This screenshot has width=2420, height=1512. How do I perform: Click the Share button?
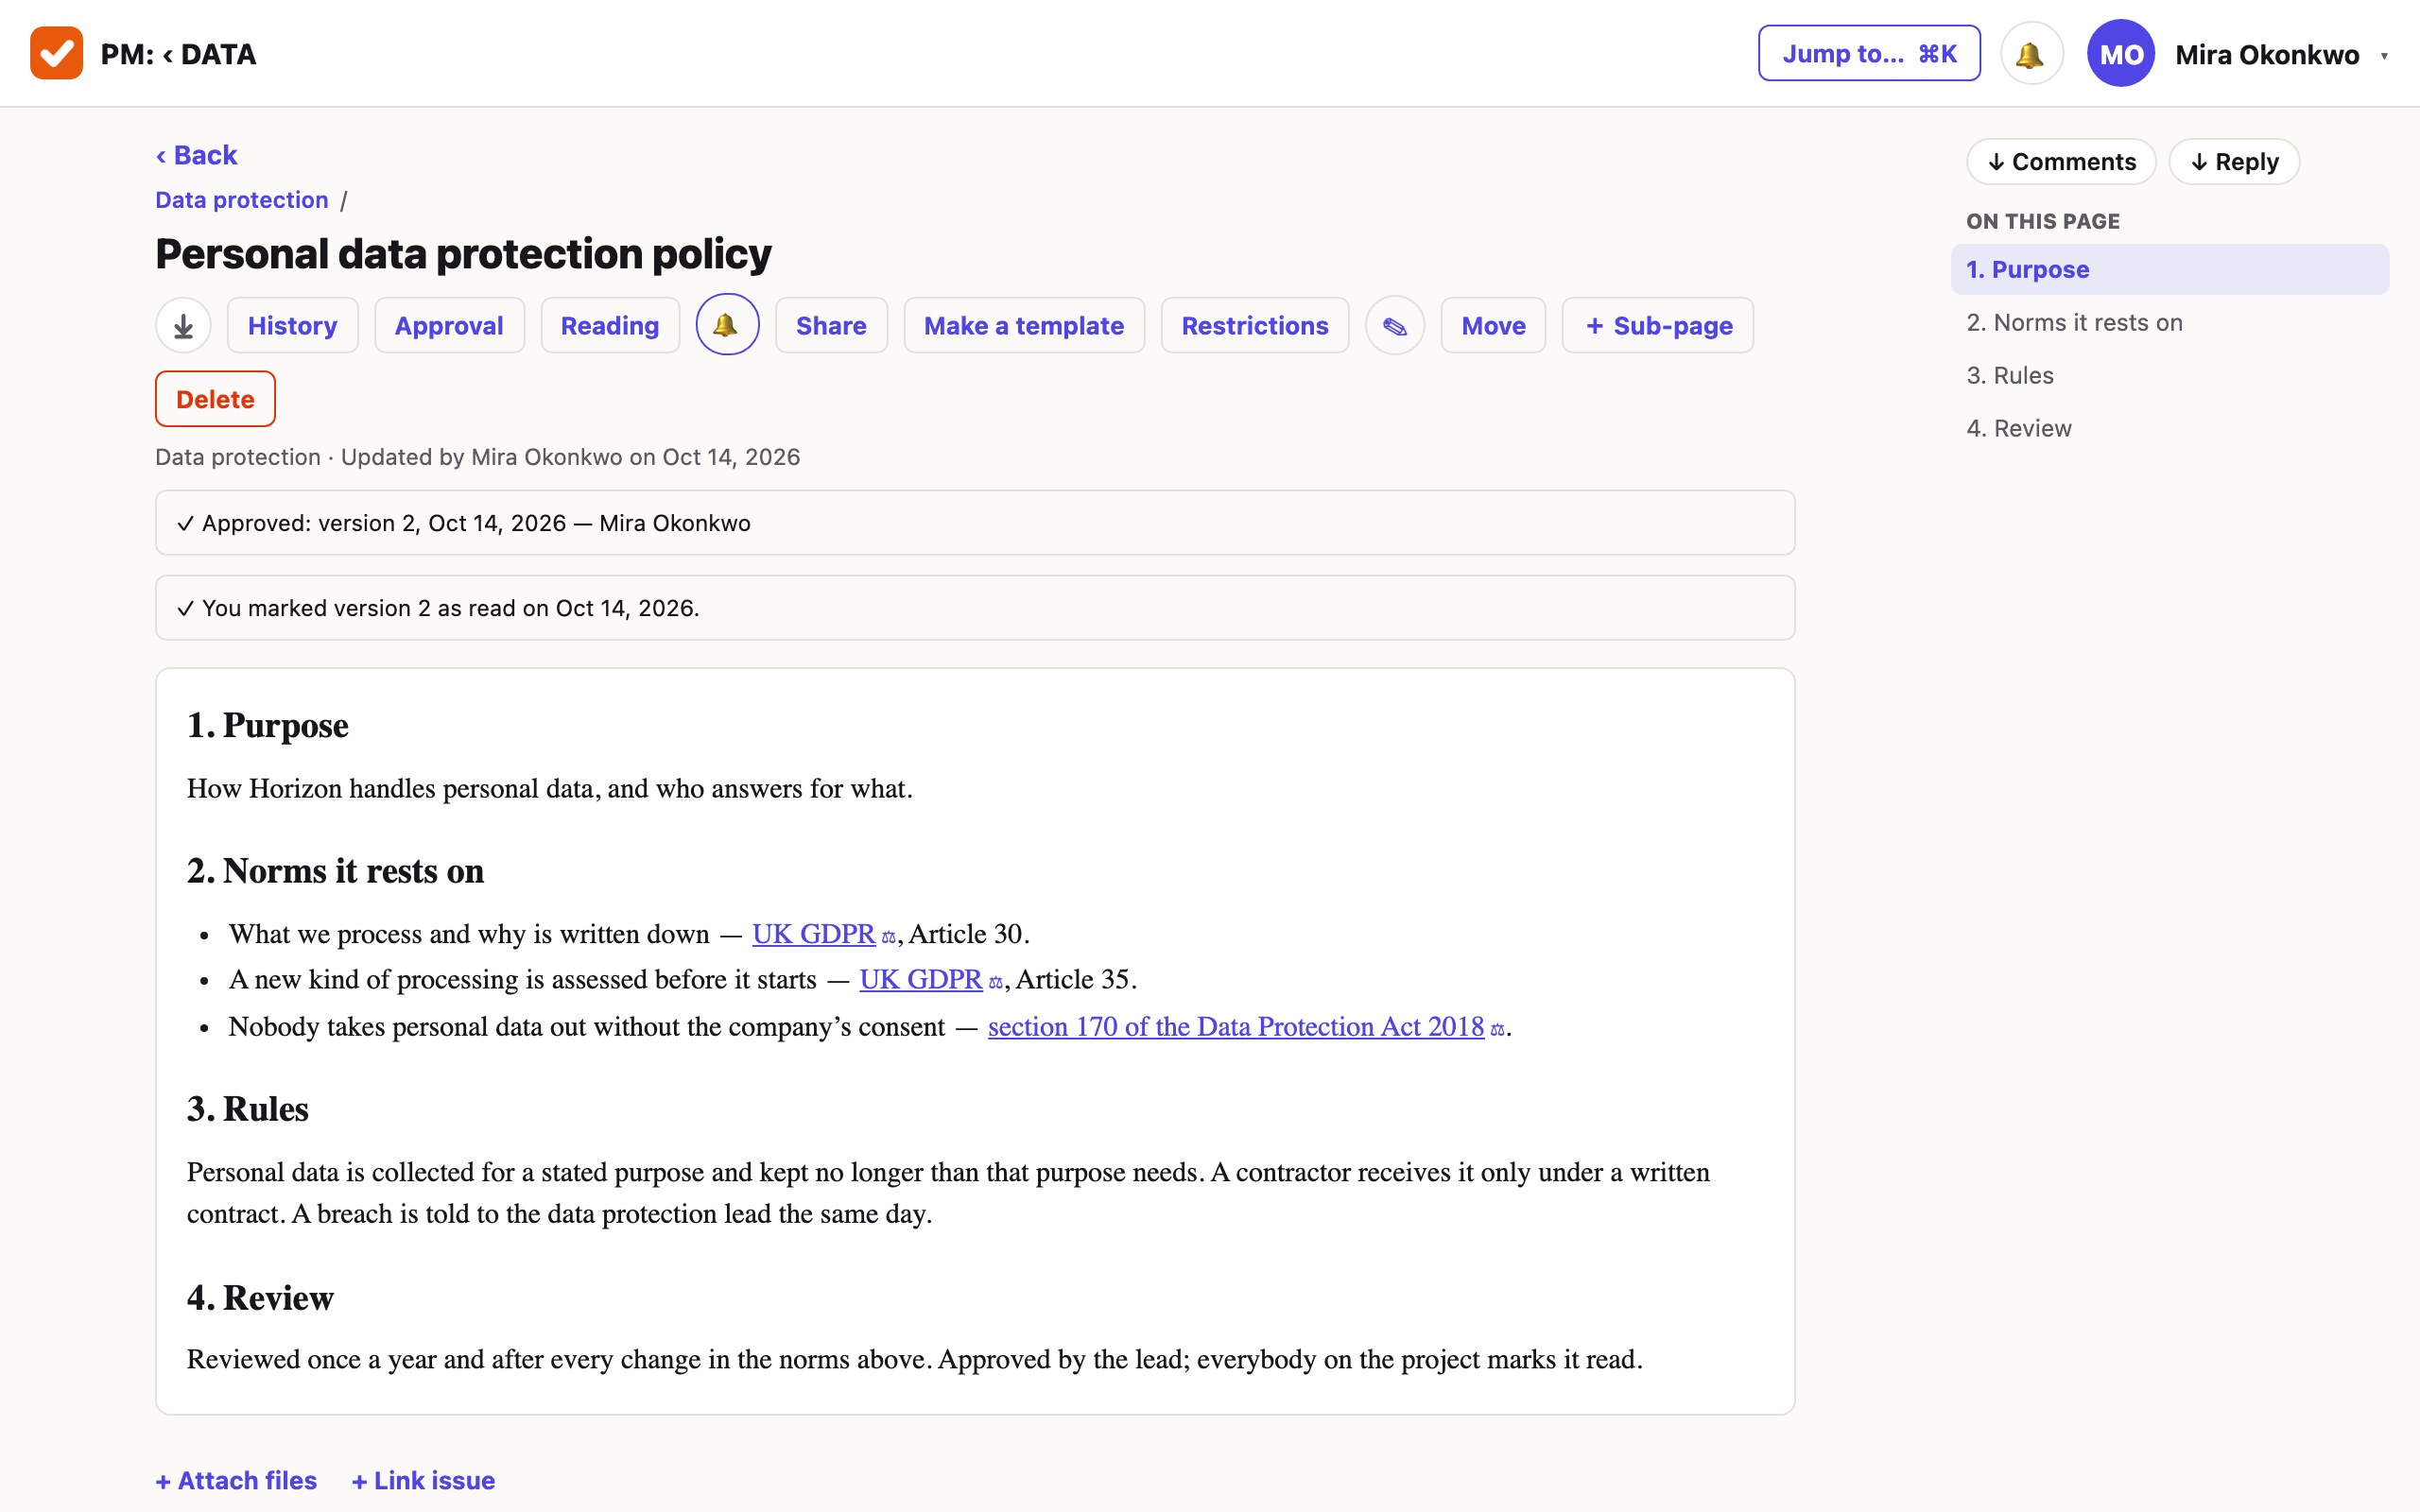(x=831, y=325)
